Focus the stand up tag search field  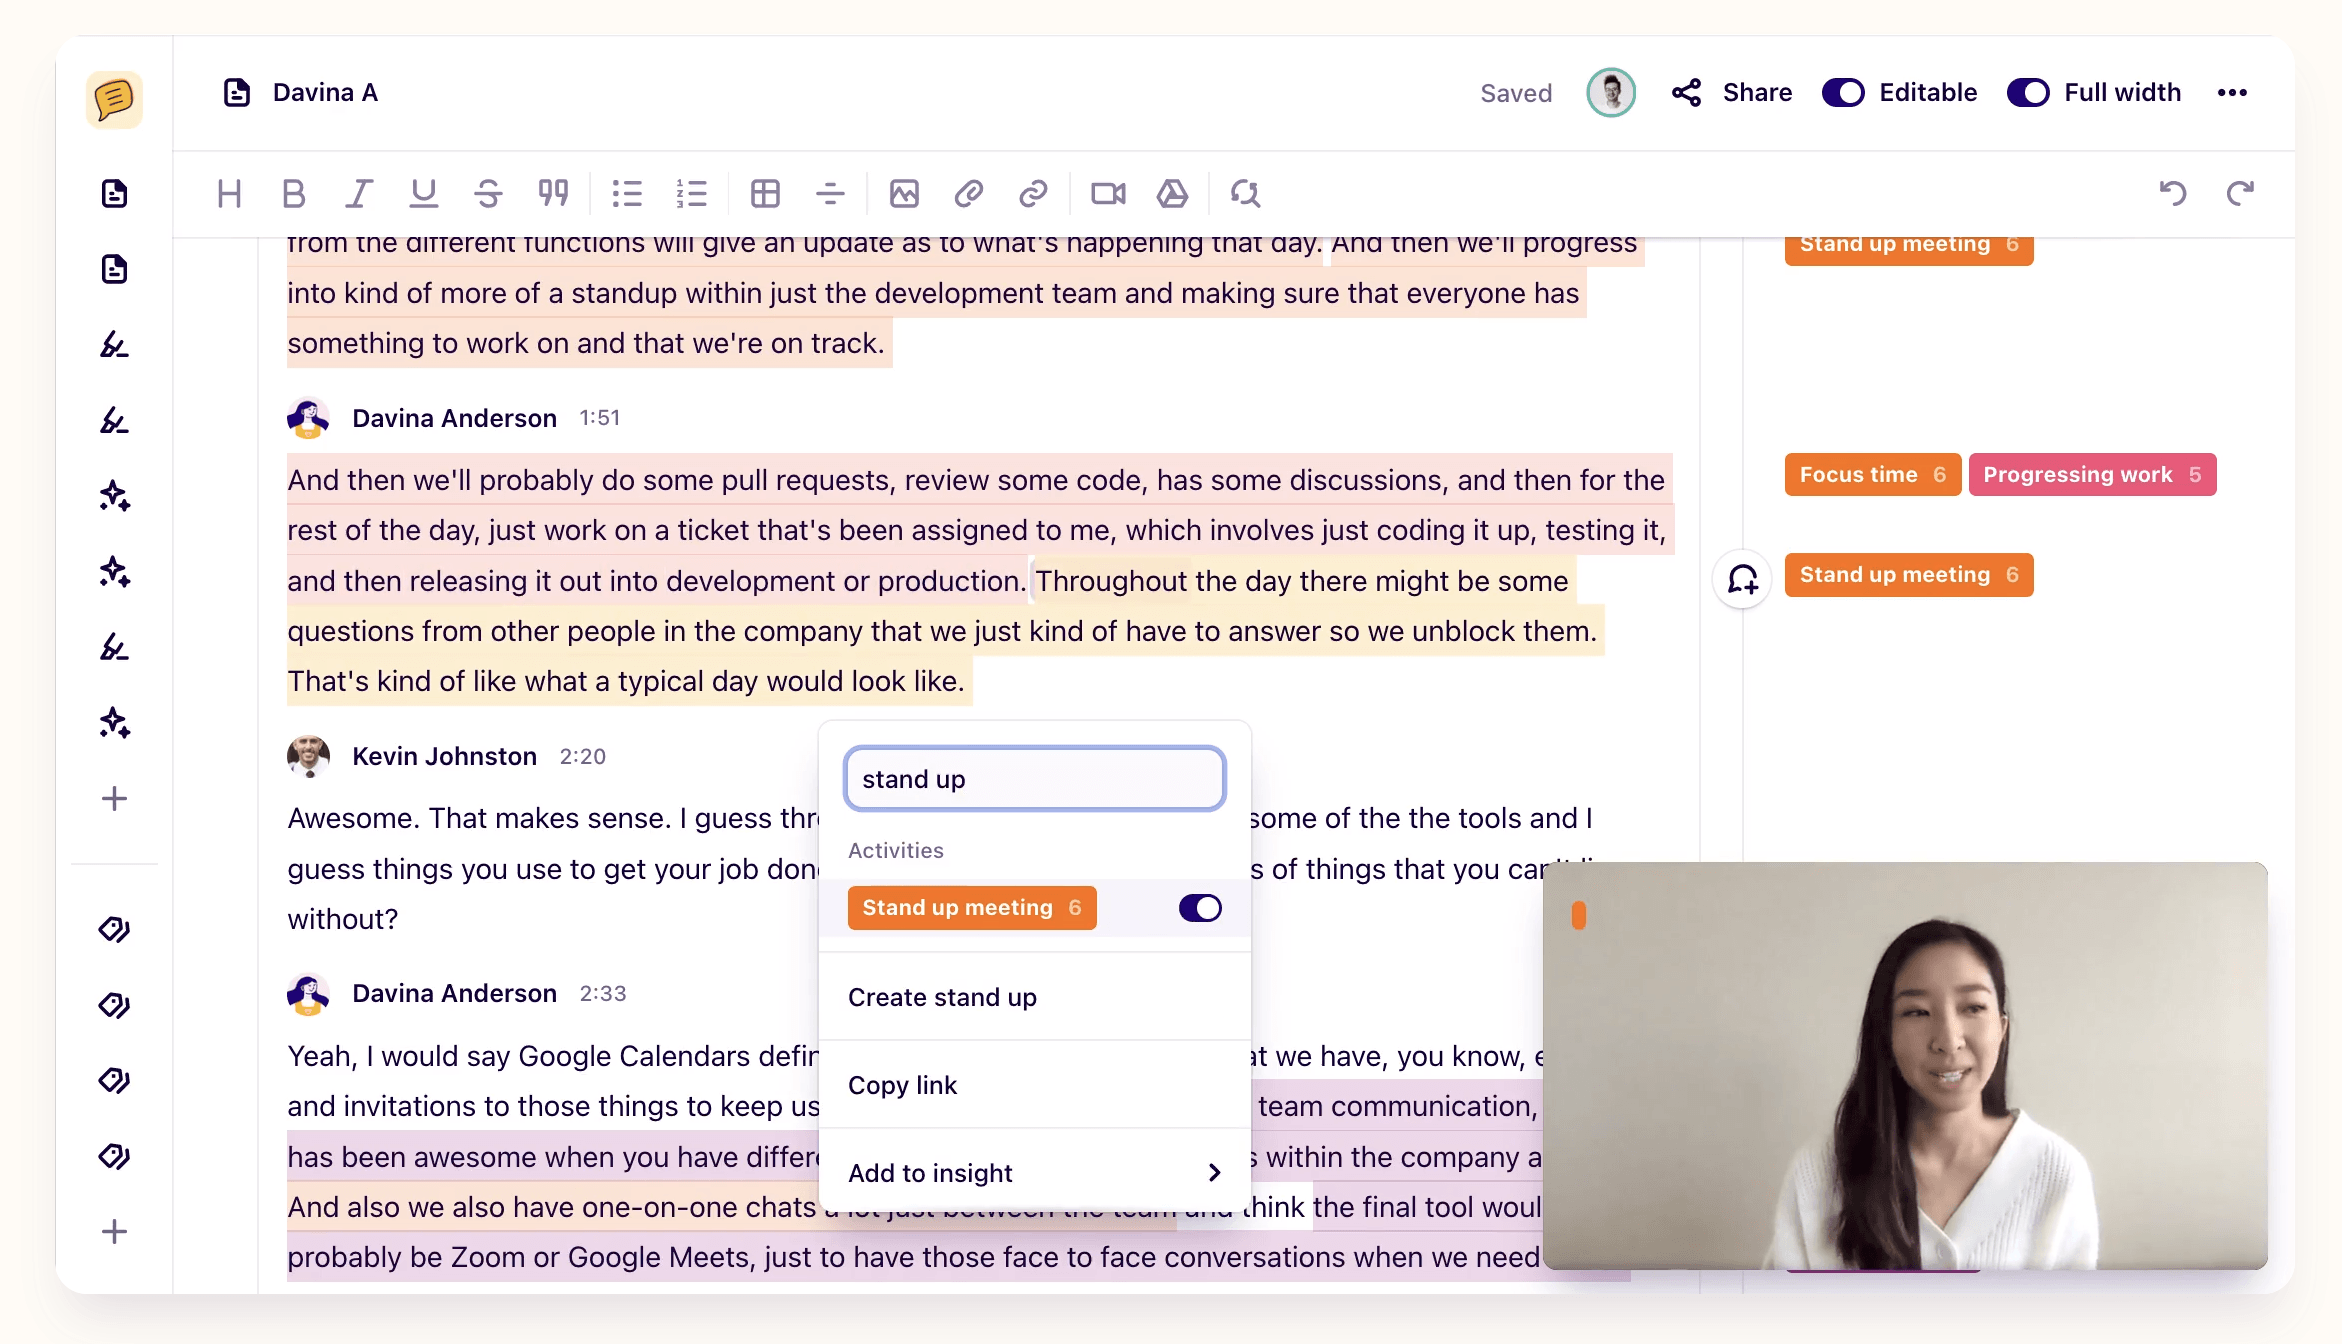[1034, 779]
